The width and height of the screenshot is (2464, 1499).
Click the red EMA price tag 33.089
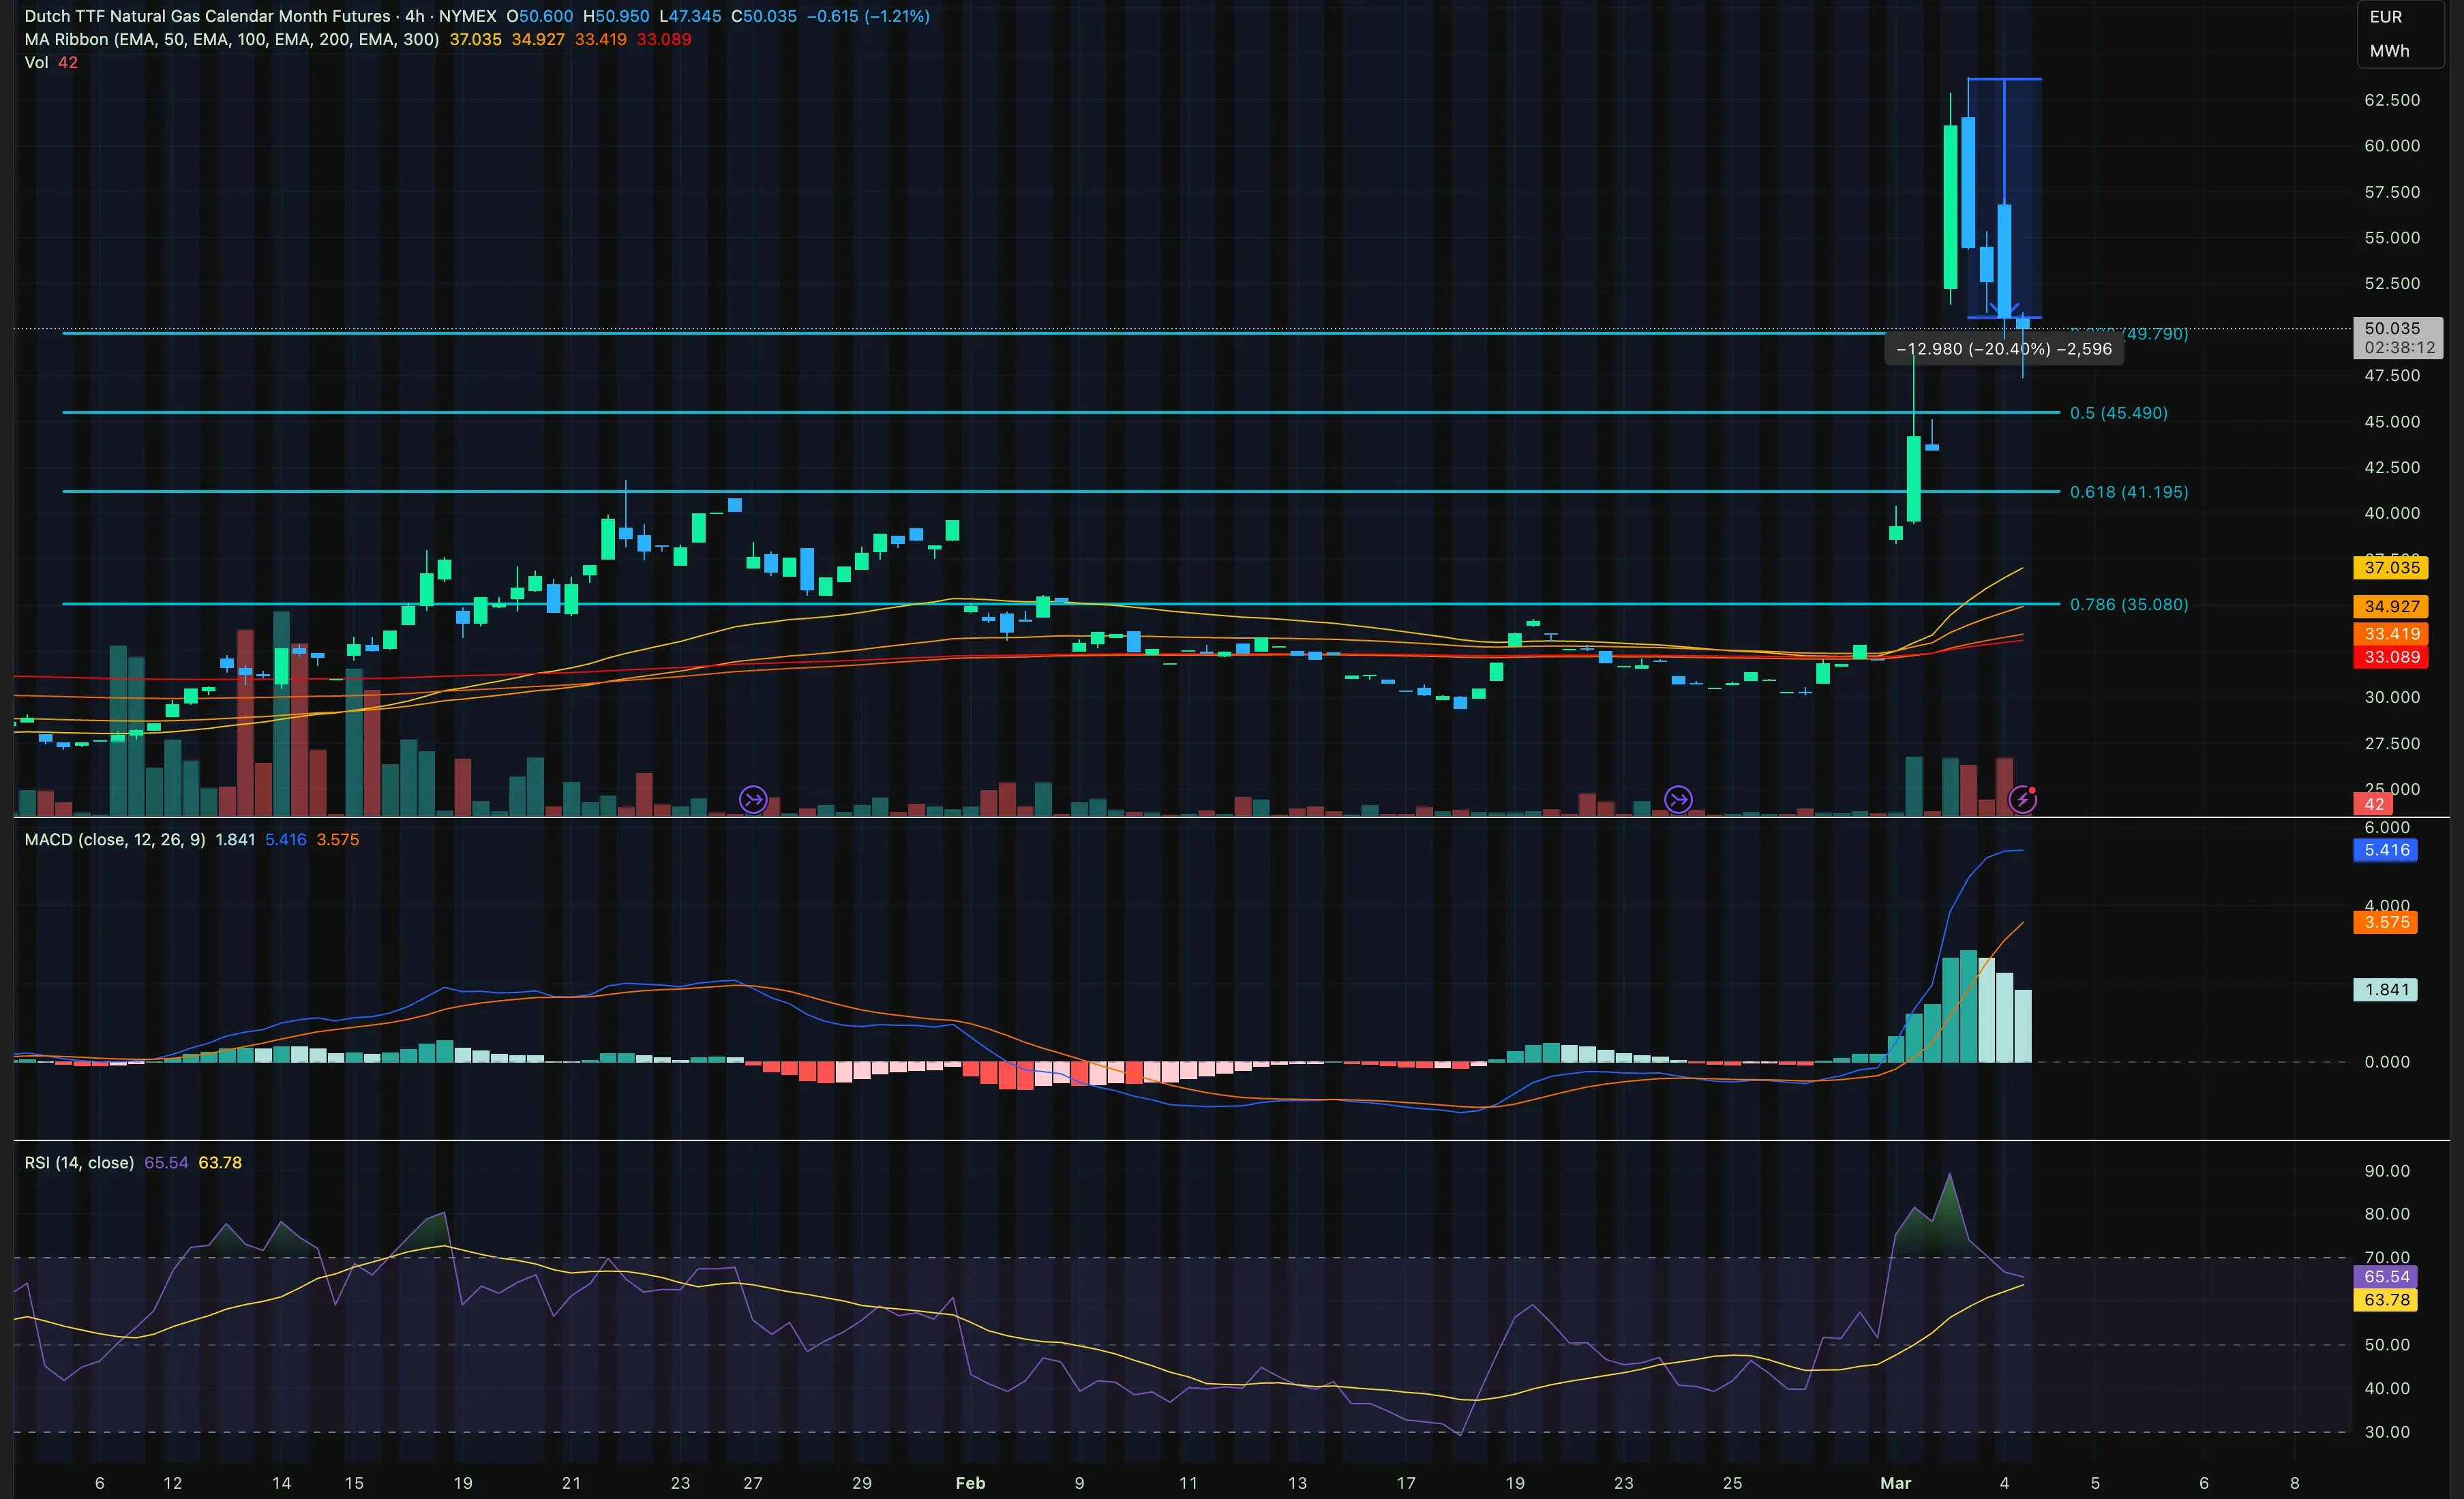(x=2391, y=657)
